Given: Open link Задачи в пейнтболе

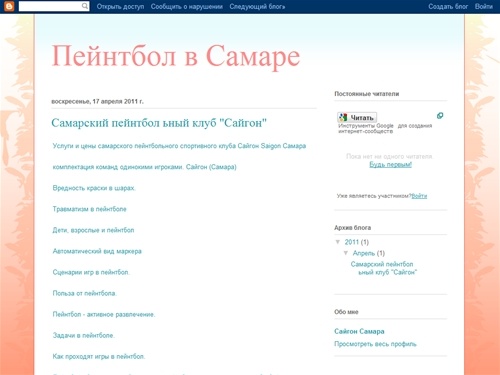Looking at the screenshot, I should point(83,335).
